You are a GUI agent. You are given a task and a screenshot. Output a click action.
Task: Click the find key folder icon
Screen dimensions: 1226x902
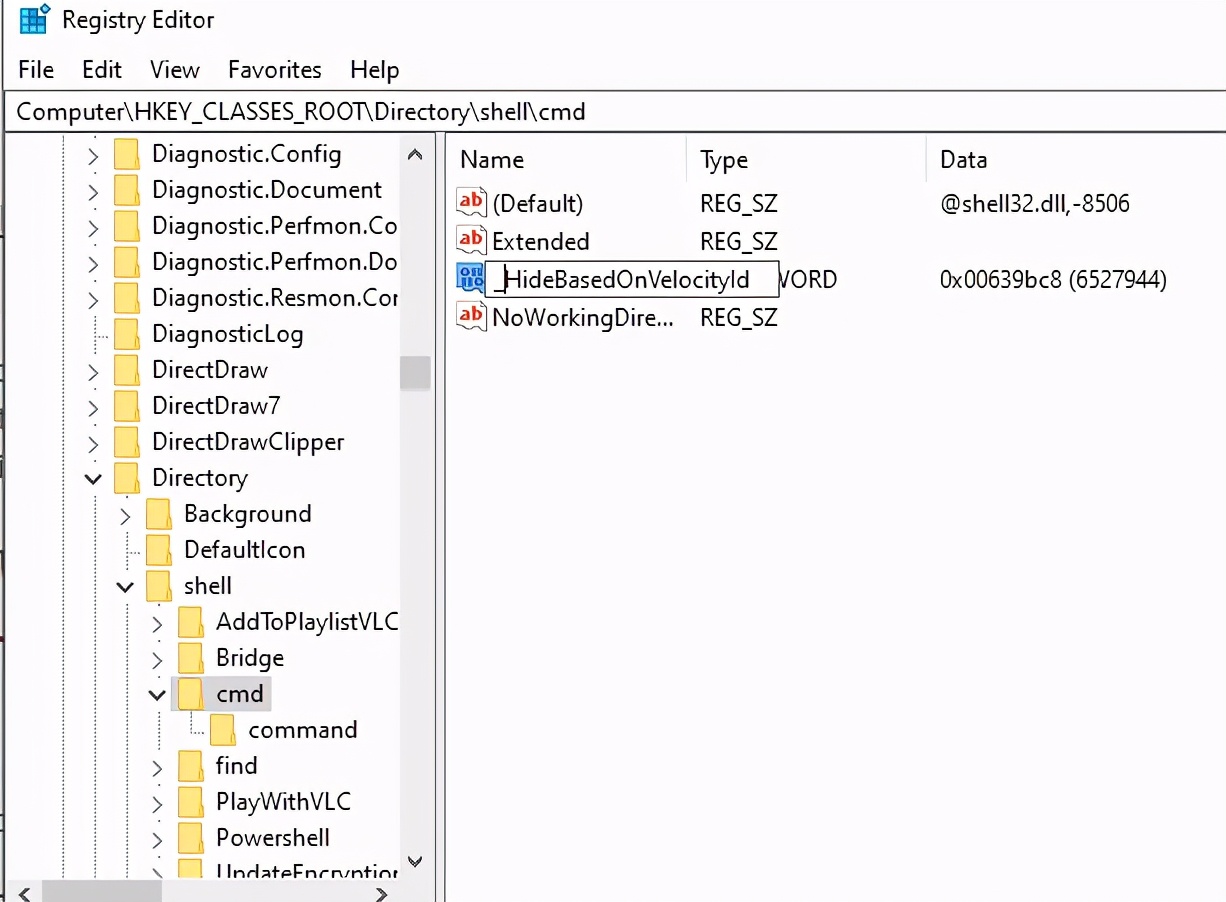191,765
